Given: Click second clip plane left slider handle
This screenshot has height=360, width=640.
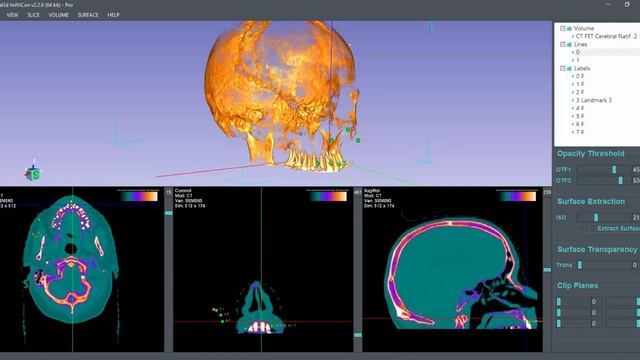Looking at the screenshot, I should coord(559,313).
